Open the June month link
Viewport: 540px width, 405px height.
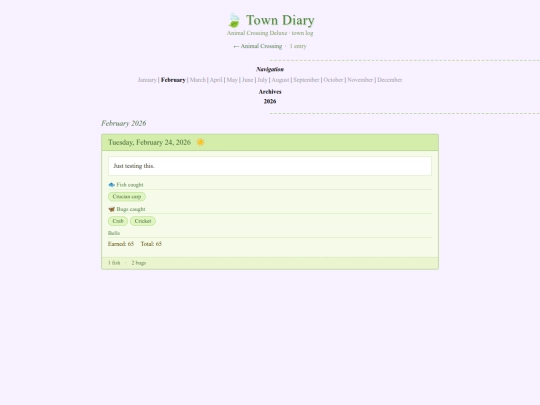tap(248, 80)
